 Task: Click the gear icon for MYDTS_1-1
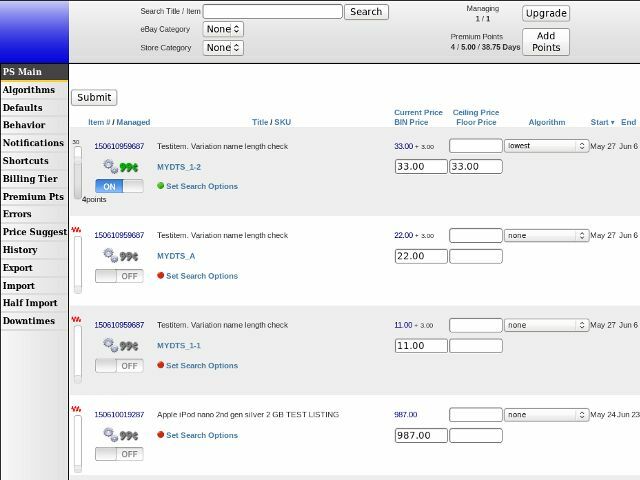(x=111, y=345)
